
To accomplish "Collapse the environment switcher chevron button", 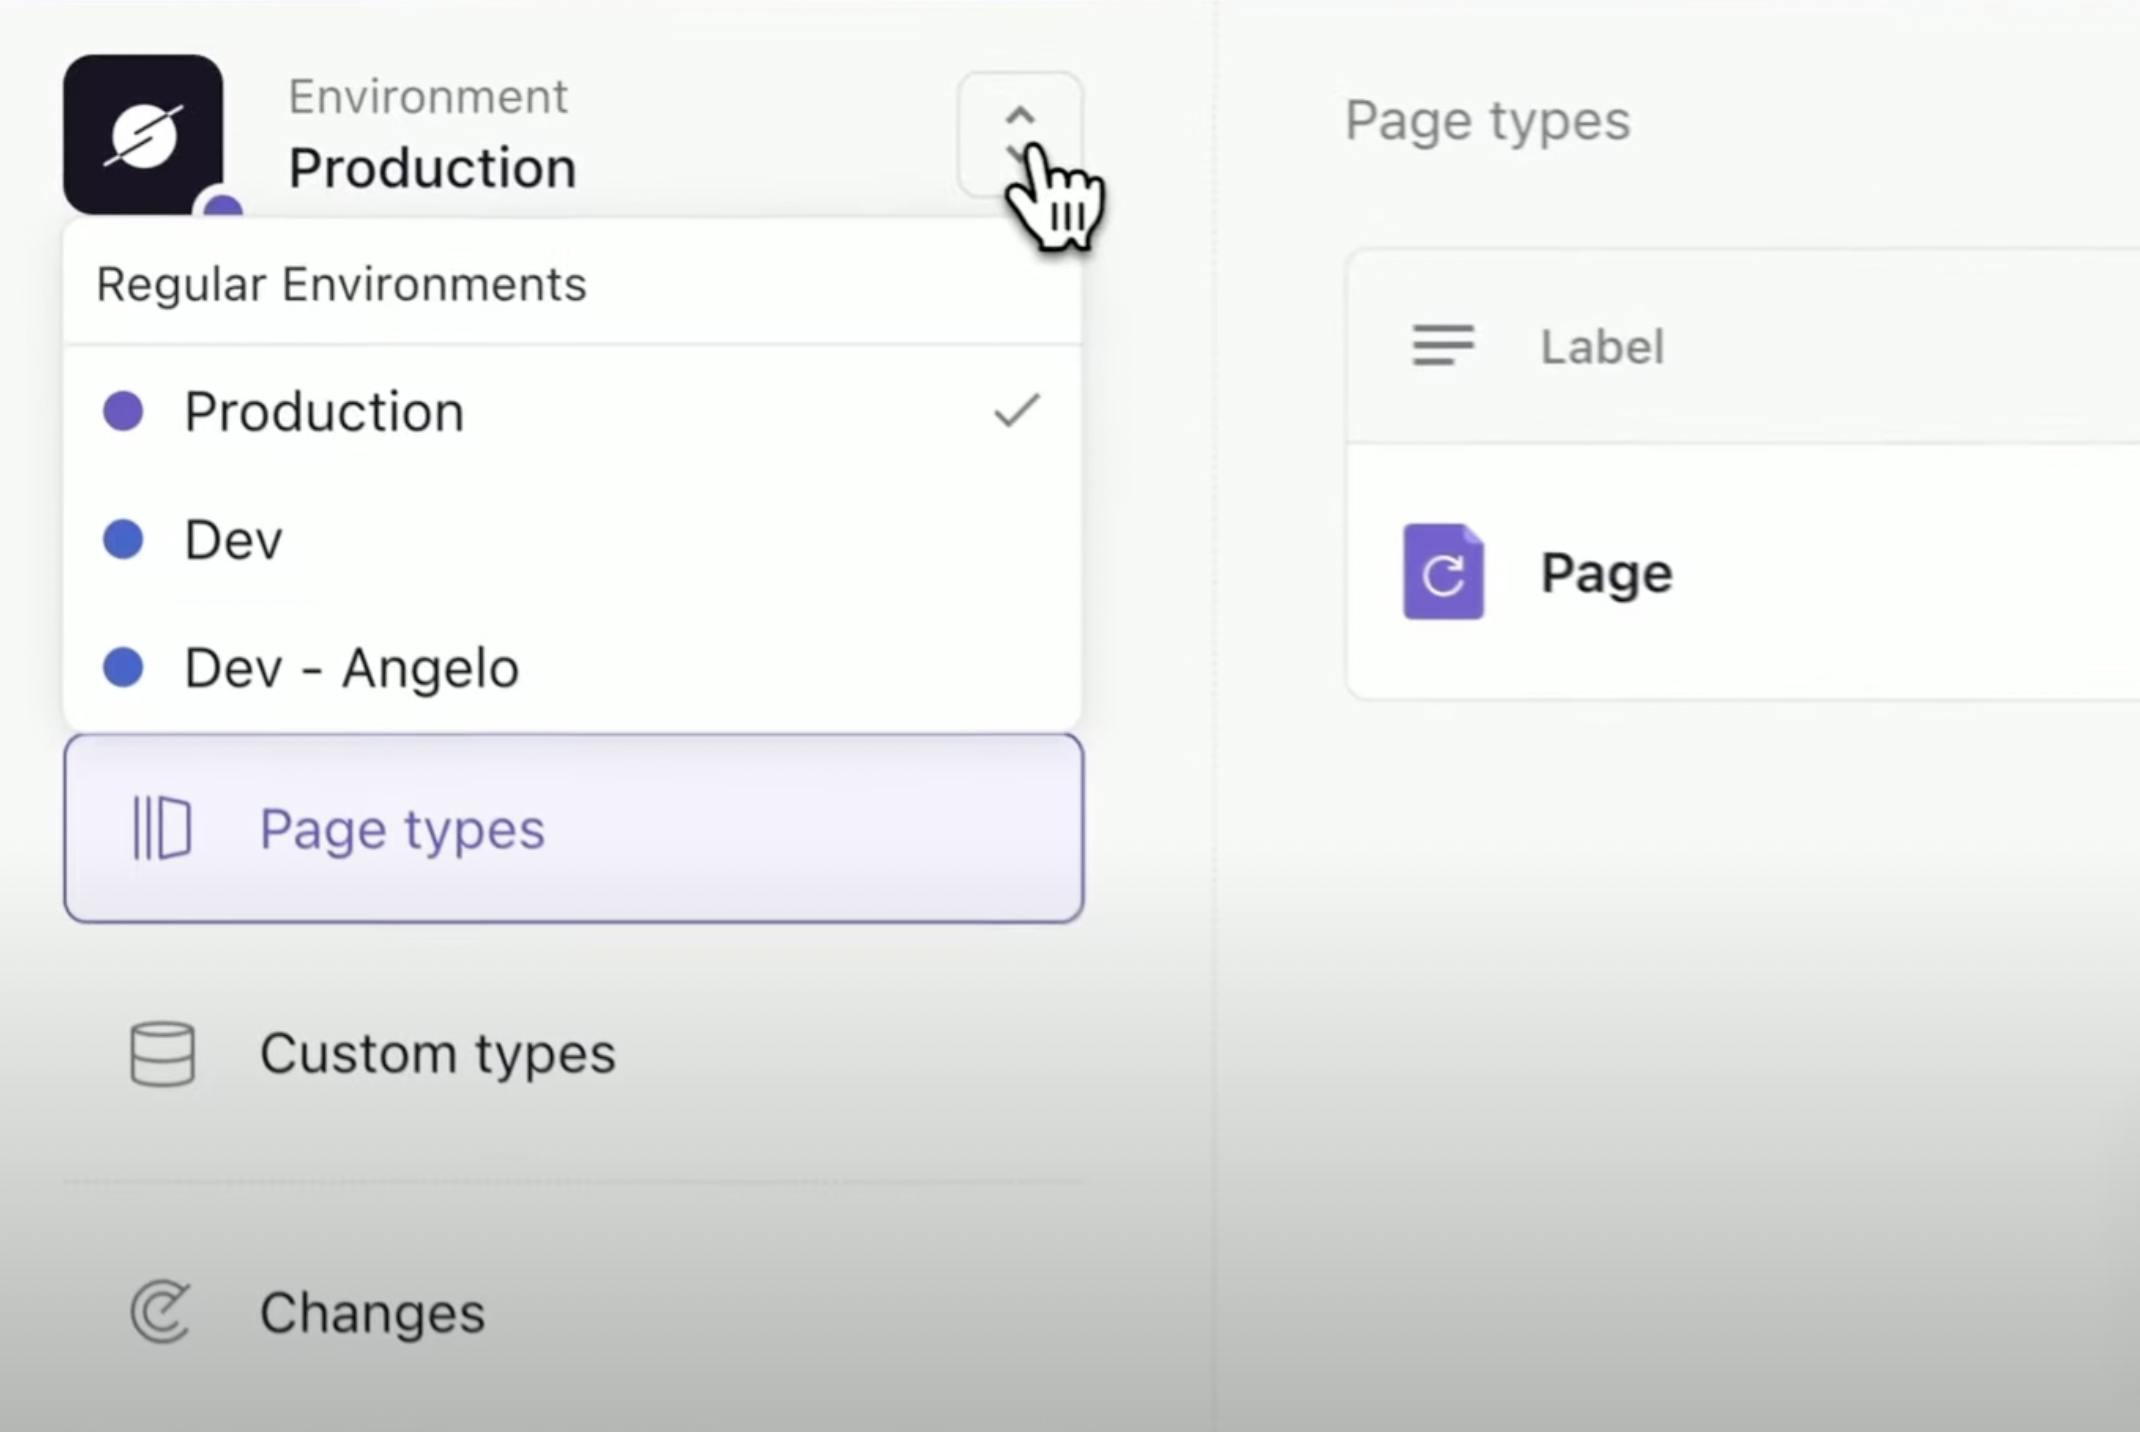I will point(1019,133).
